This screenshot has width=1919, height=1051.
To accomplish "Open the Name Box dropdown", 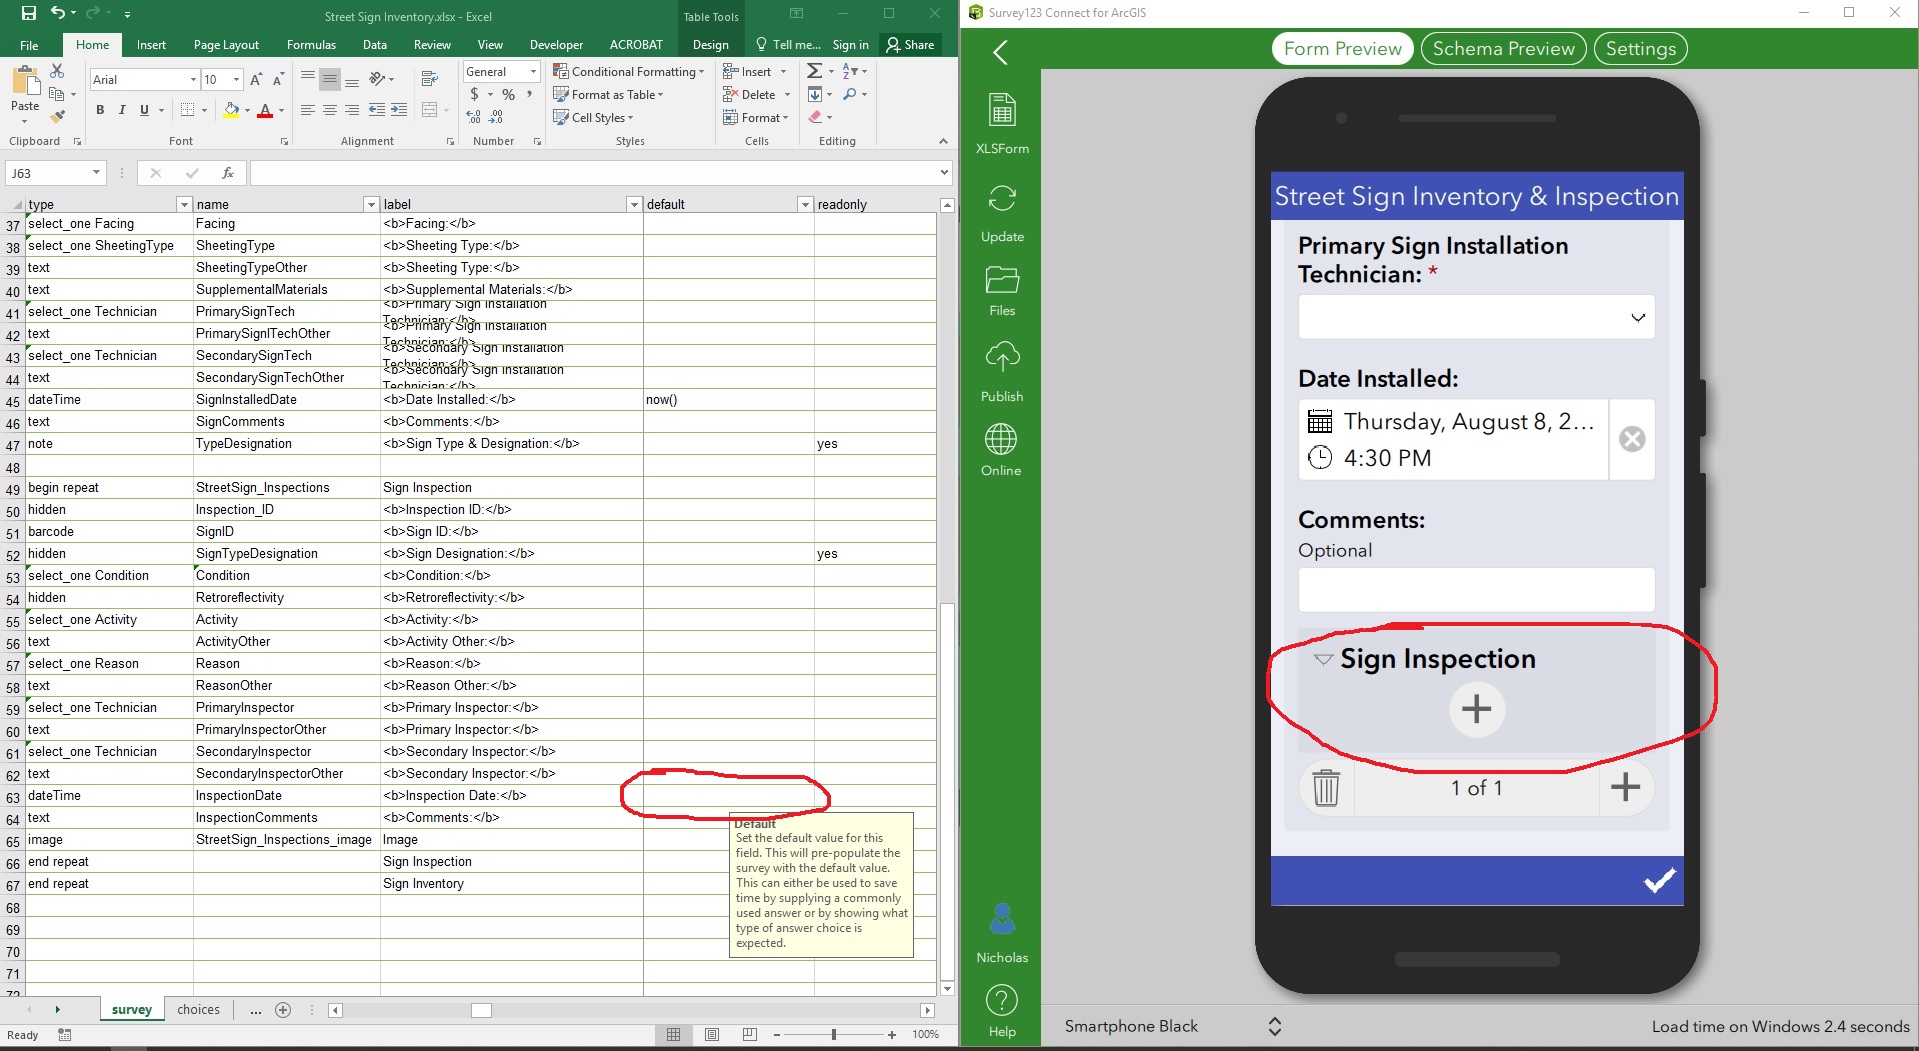I will [96, 173].
